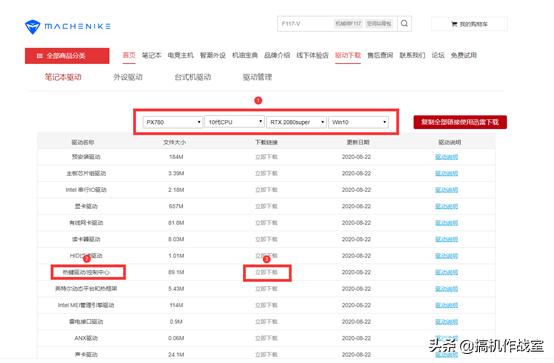Click the red copy-all-links Xunlei download button
The height and width of the screenshot is (363, 554).
(460, 122)
